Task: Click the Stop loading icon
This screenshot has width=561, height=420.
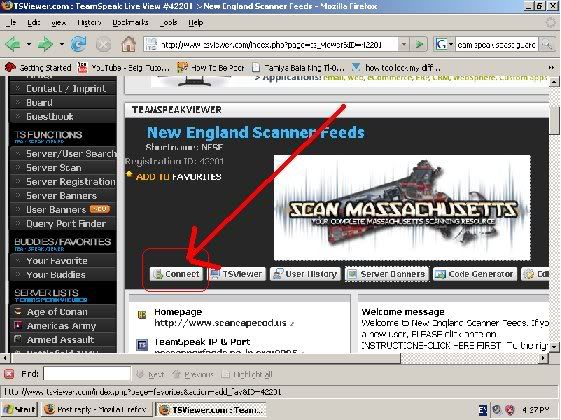Action: (103, 45)
